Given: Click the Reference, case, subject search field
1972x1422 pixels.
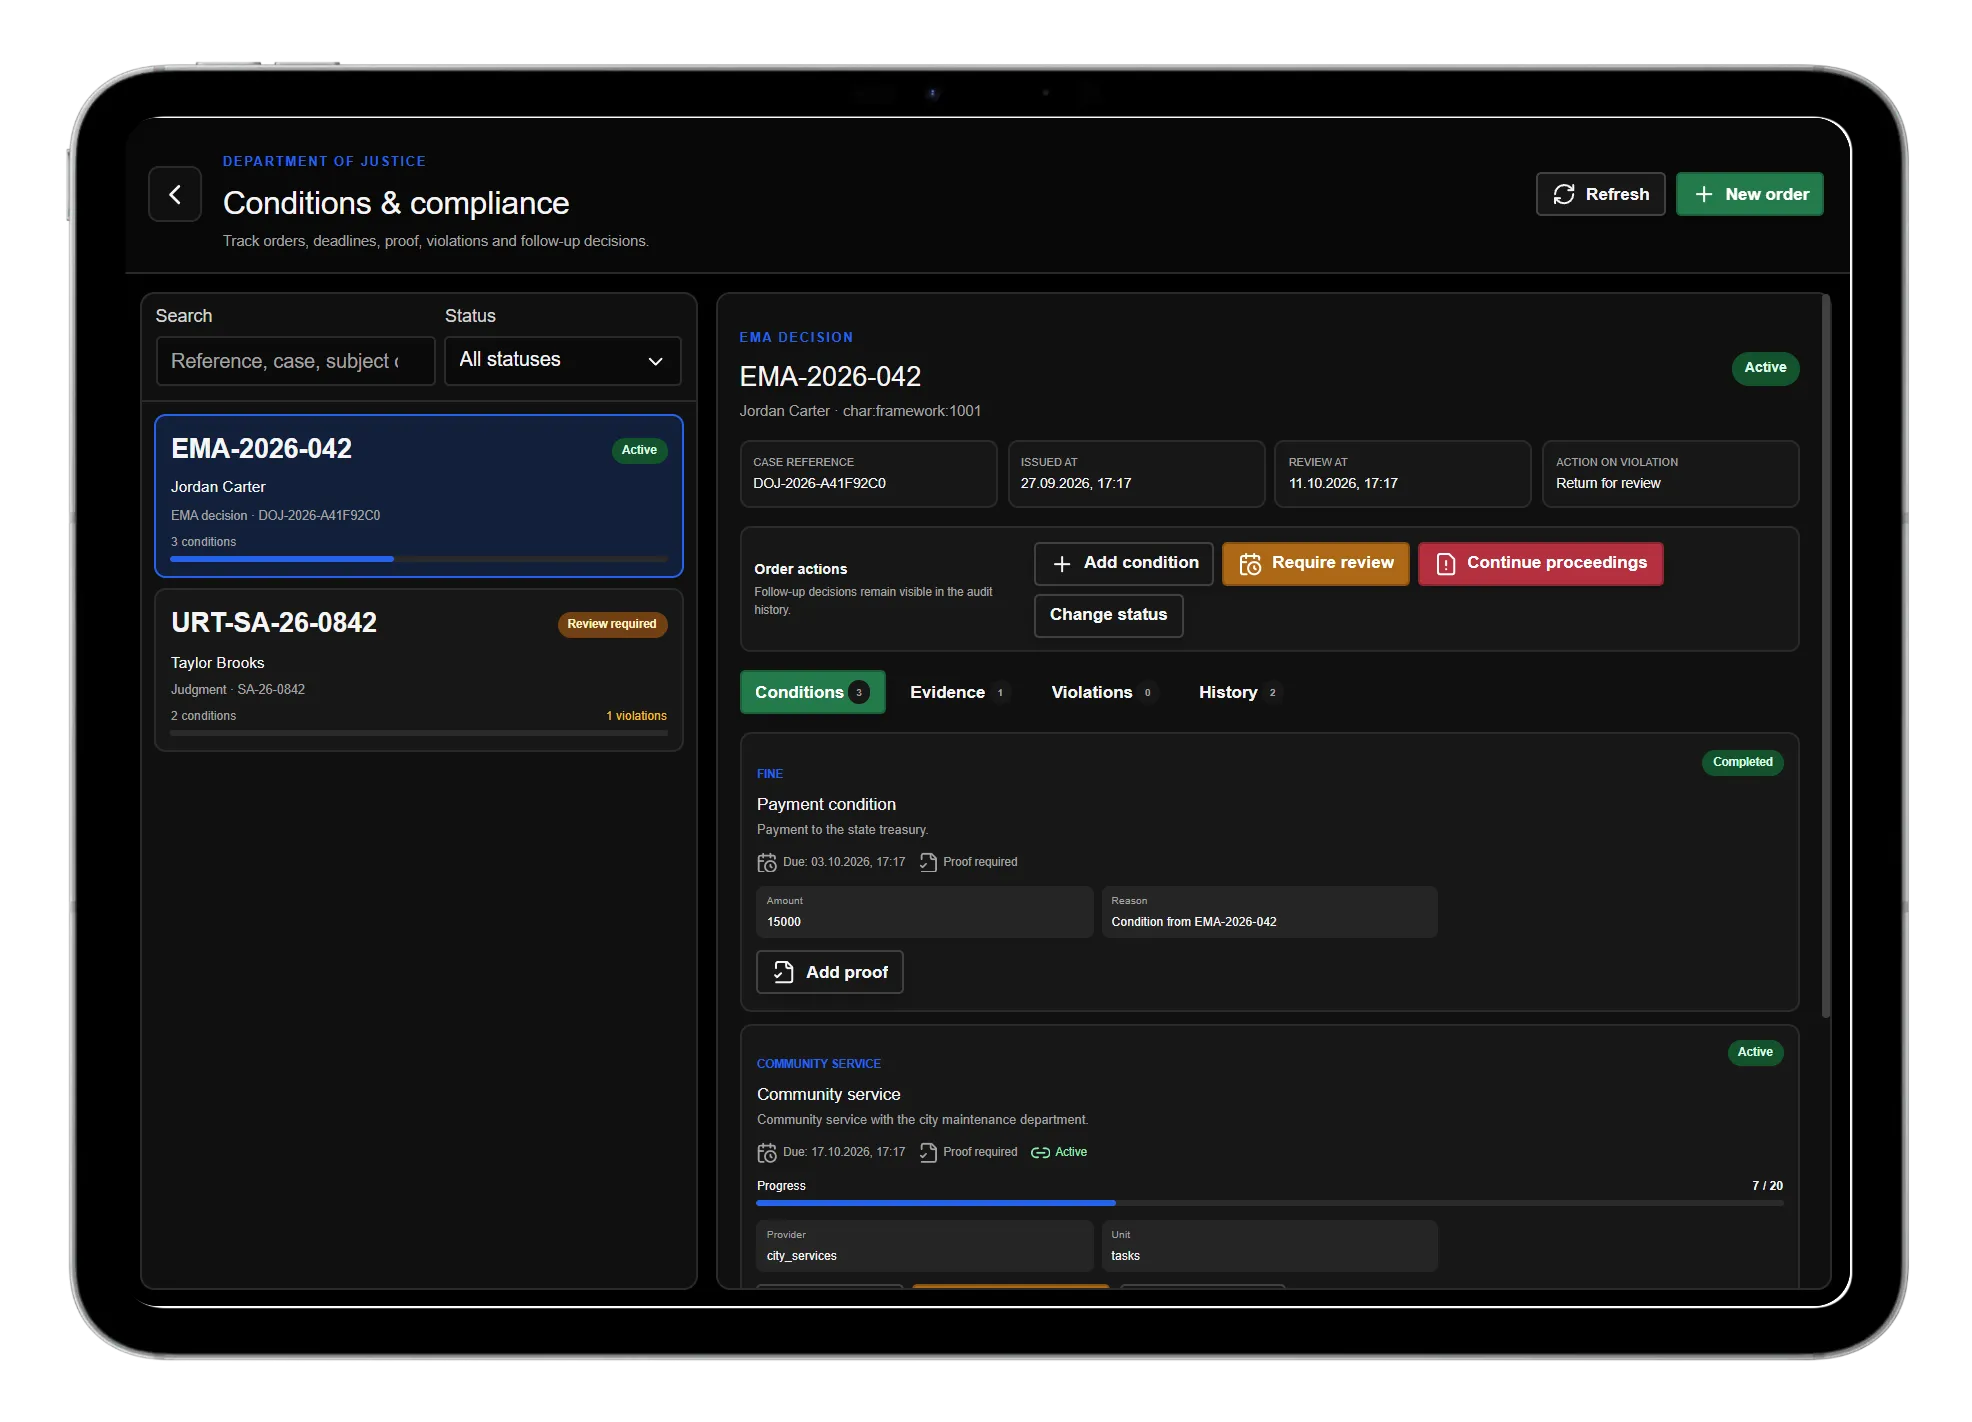Looking at the screenshot, I should 295,361.
